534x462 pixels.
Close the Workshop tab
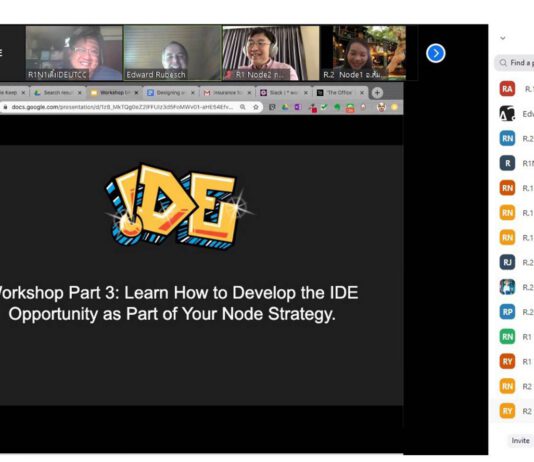pyautogui.click(x=136, y=93)
